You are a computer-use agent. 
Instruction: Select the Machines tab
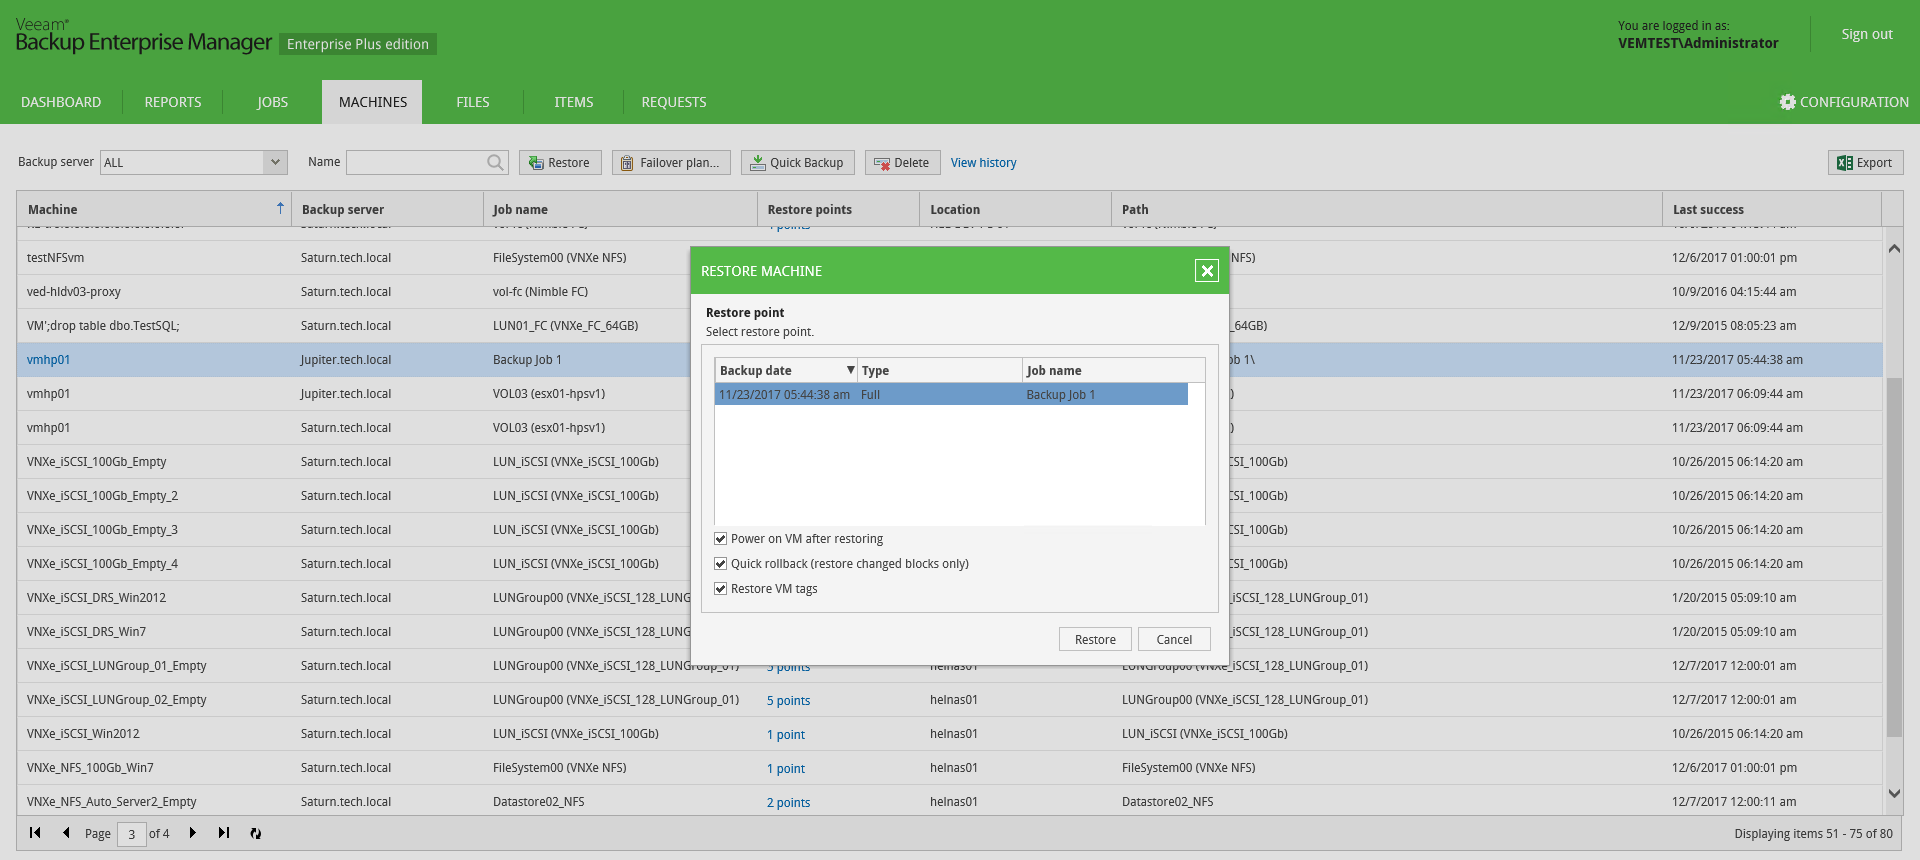tap(373, 102)
